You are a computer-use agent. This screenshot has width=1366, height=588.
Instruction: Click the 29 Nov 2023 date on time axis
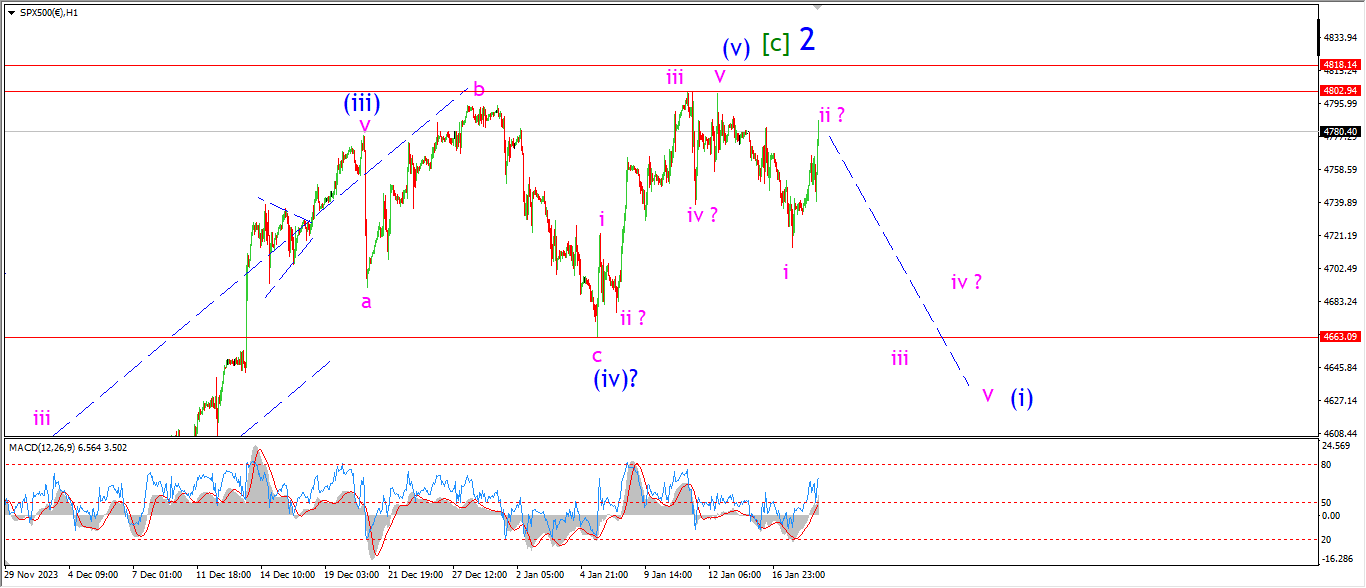[30, 575]
